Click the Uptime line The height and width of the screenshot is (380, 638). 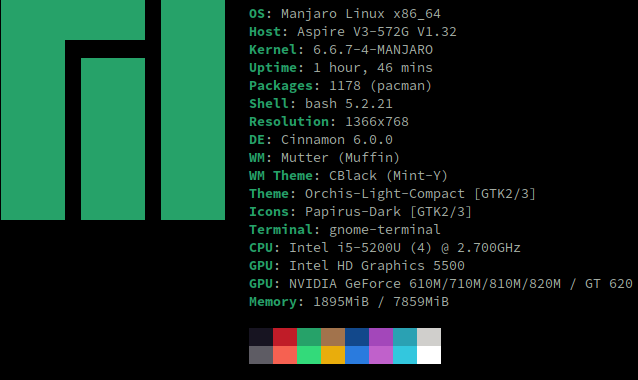[341, 68]
